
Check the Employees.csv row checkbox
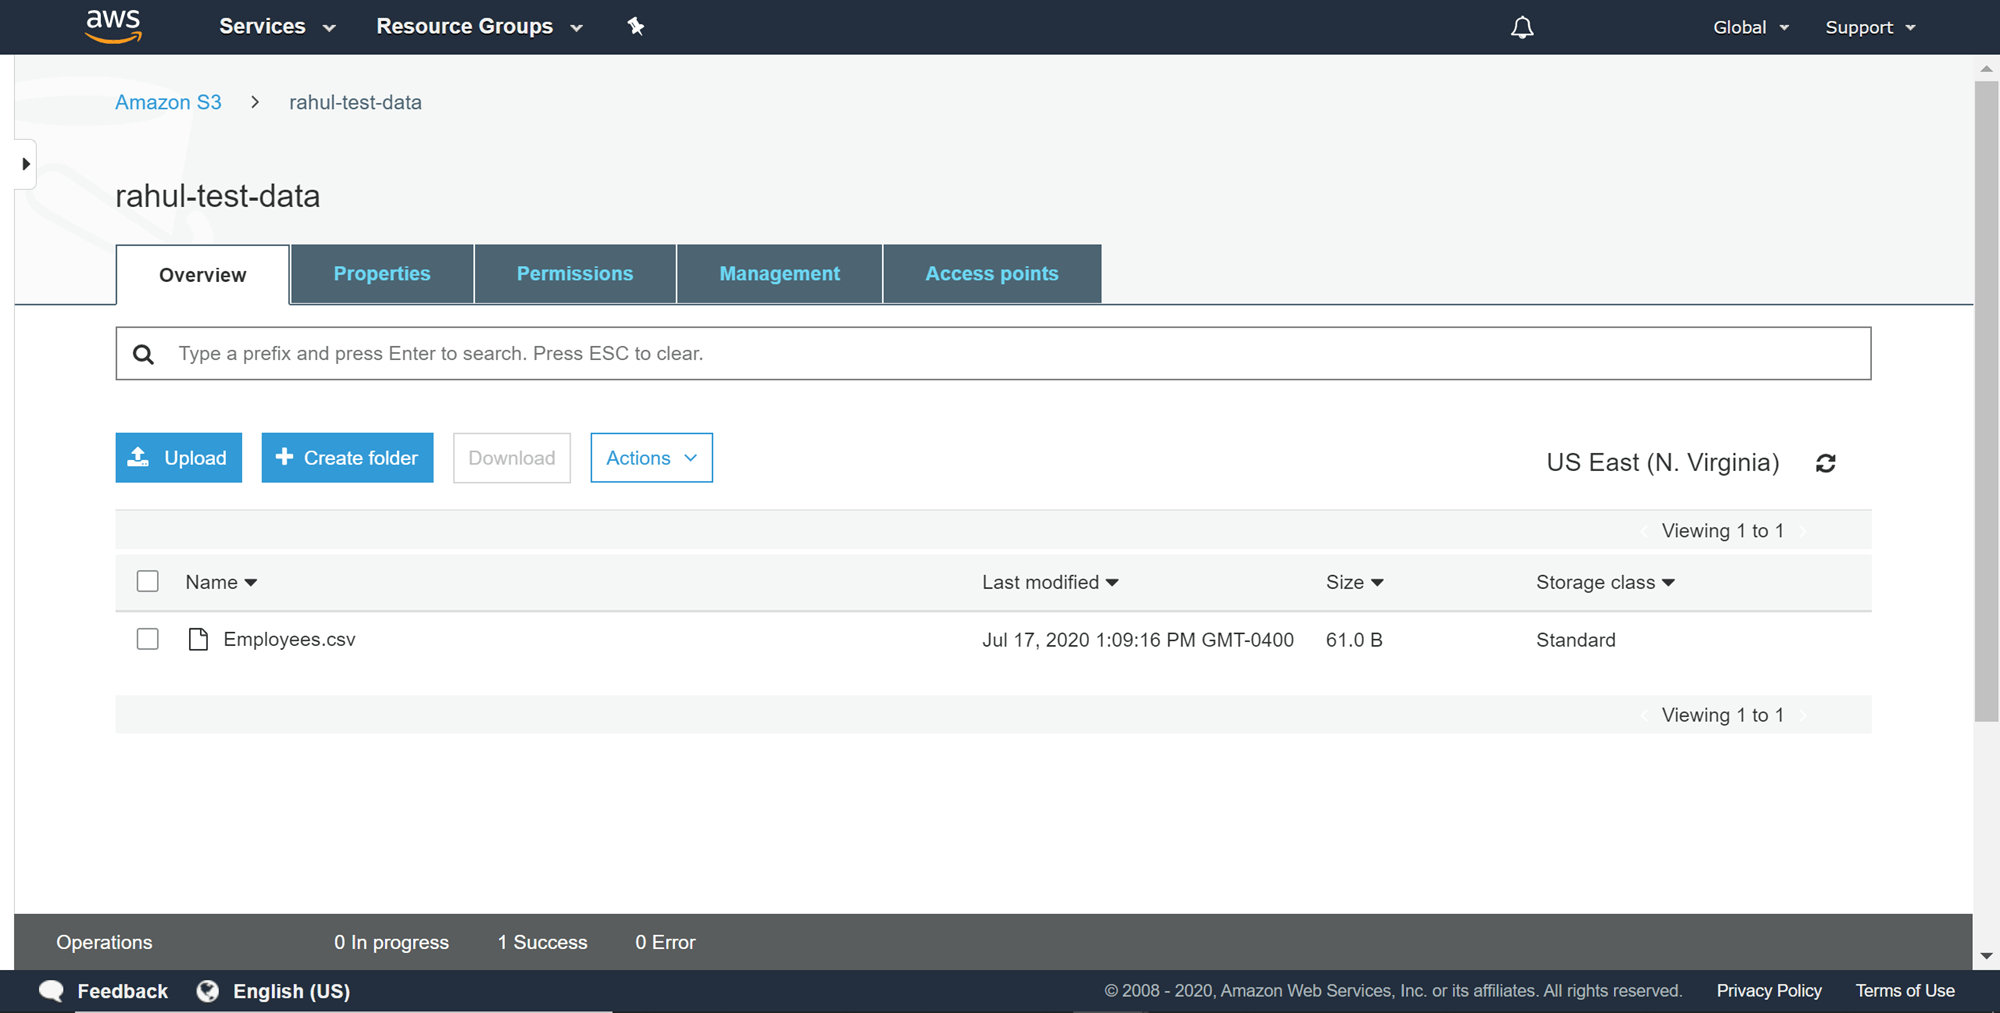[x=147, y=639]
